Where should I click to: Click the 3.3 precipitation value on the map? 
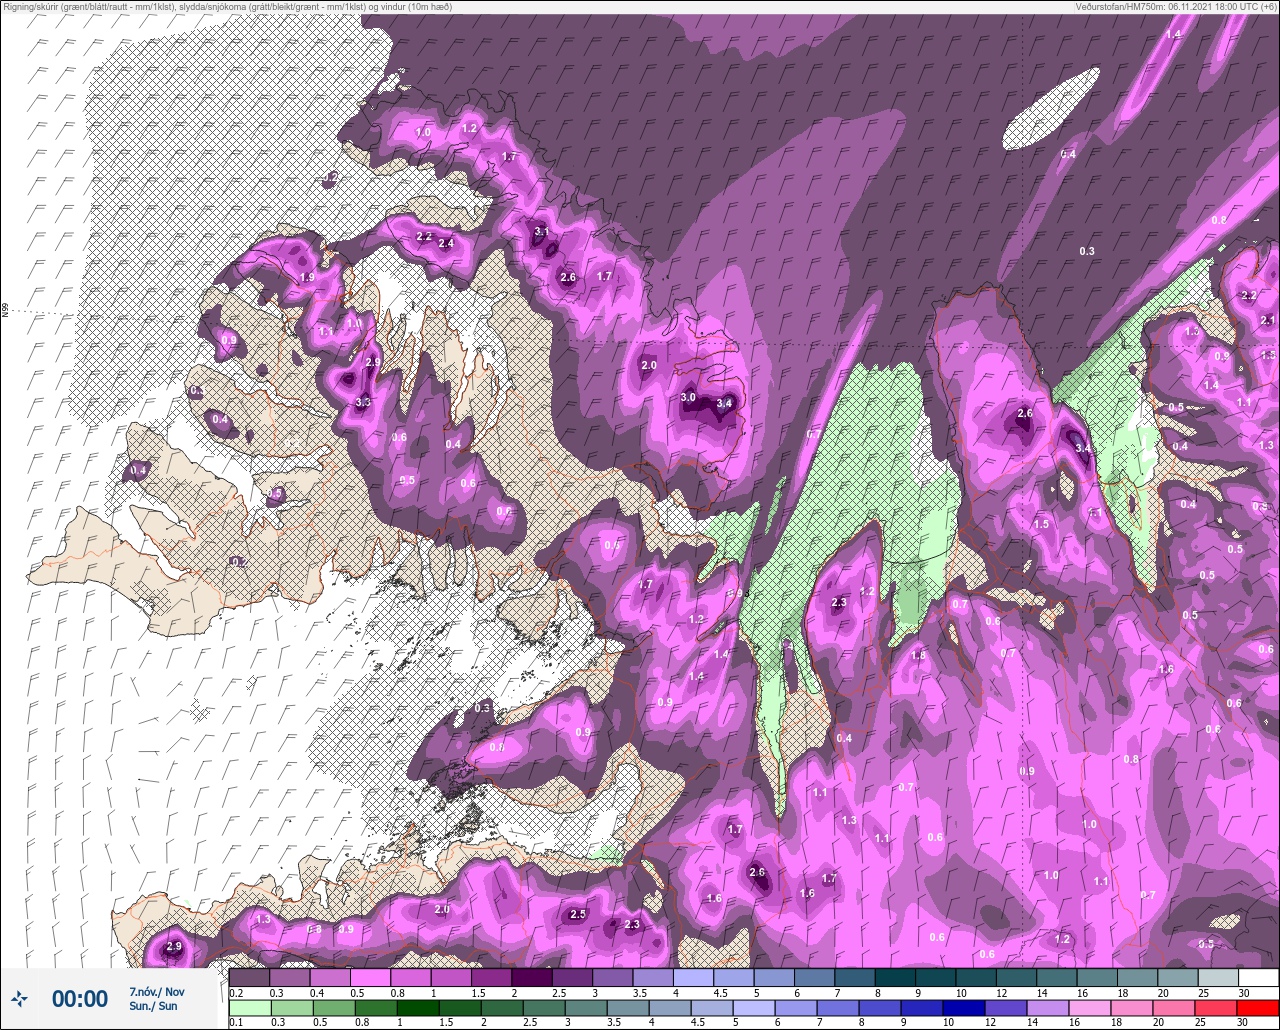[x=363, y=402]
